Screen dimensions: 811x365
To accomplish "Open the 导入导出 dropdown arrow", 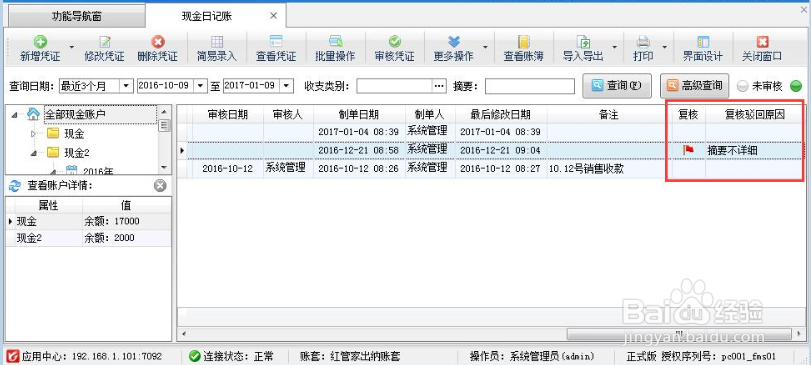I will 614,47.
